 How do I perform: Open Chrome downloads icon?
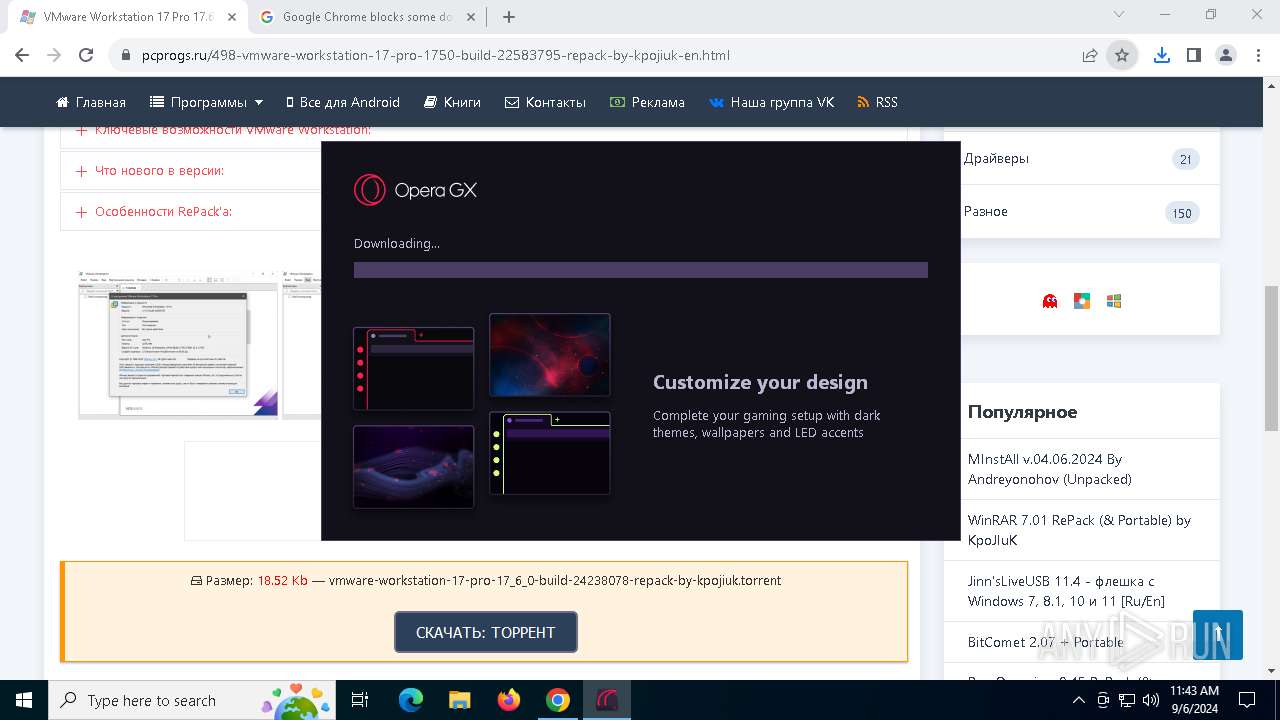click(1162, 55)
